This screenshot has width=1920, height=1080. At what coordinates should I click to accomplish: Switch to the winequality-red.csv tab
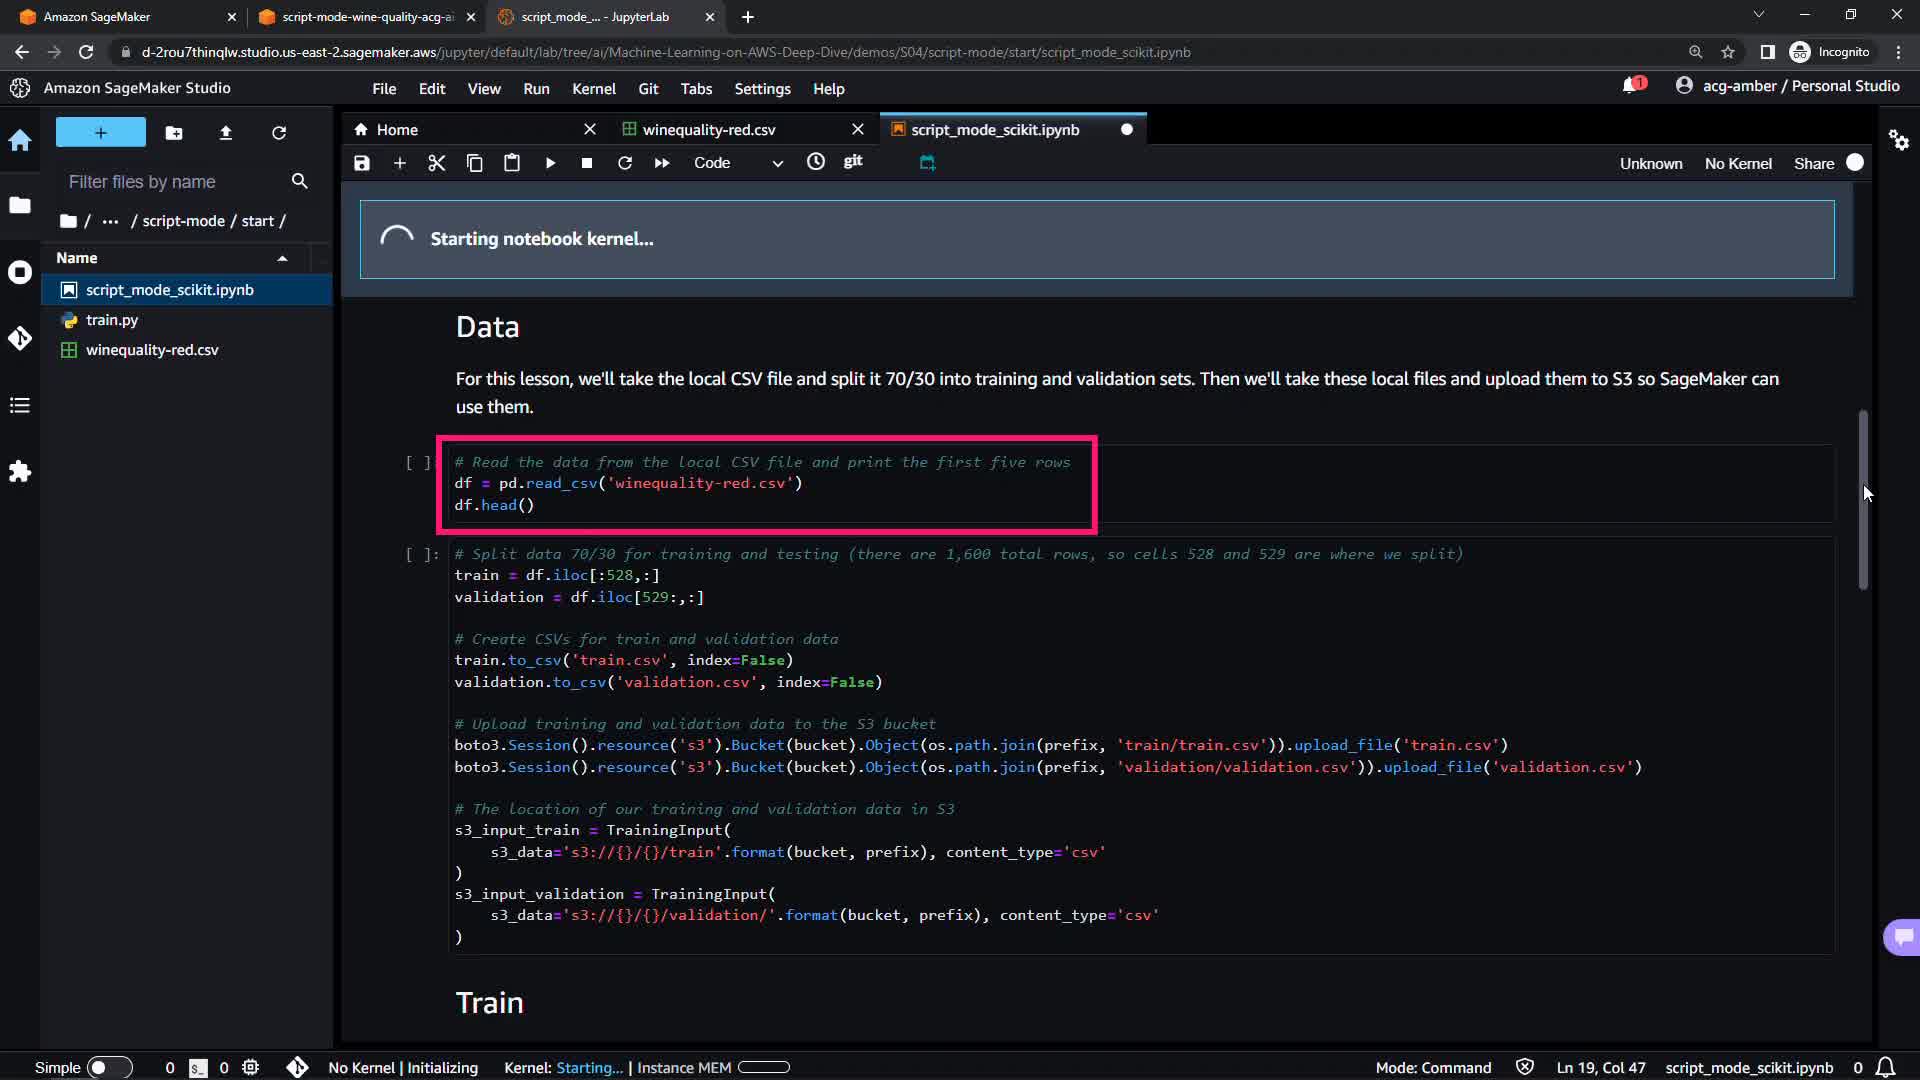(x=709, y=130)
